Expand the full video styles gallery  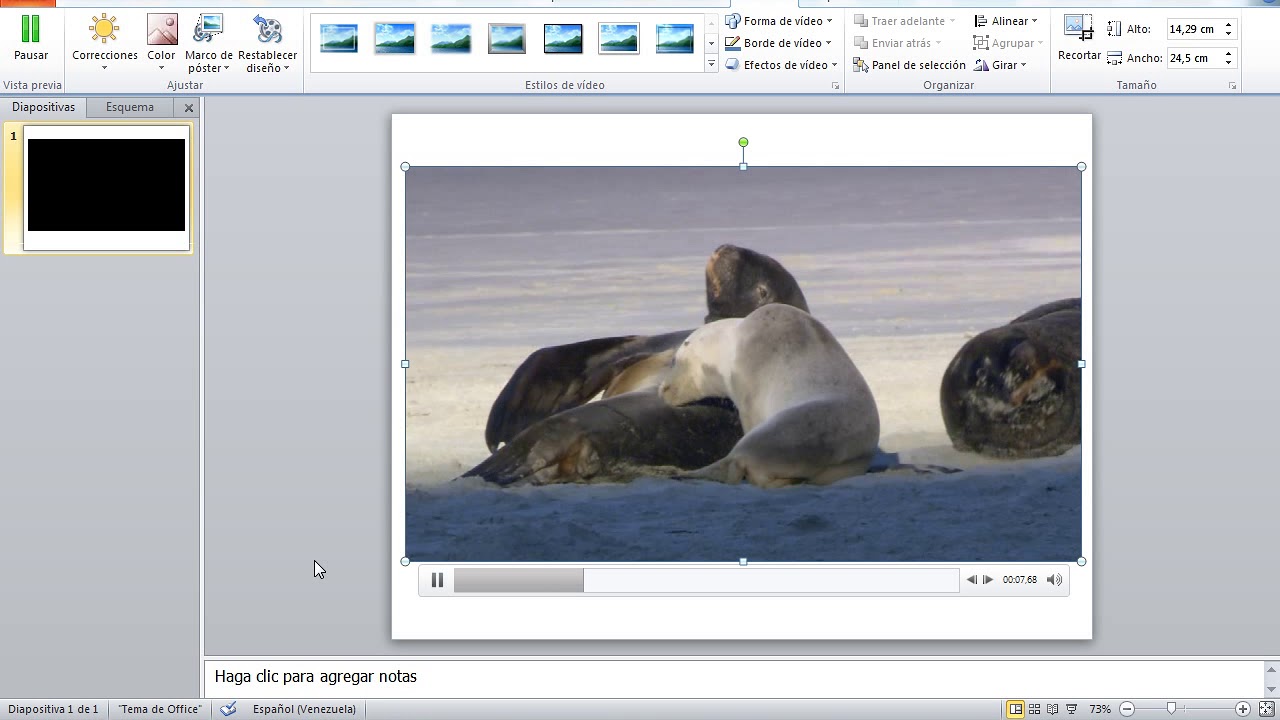point(711,65)
